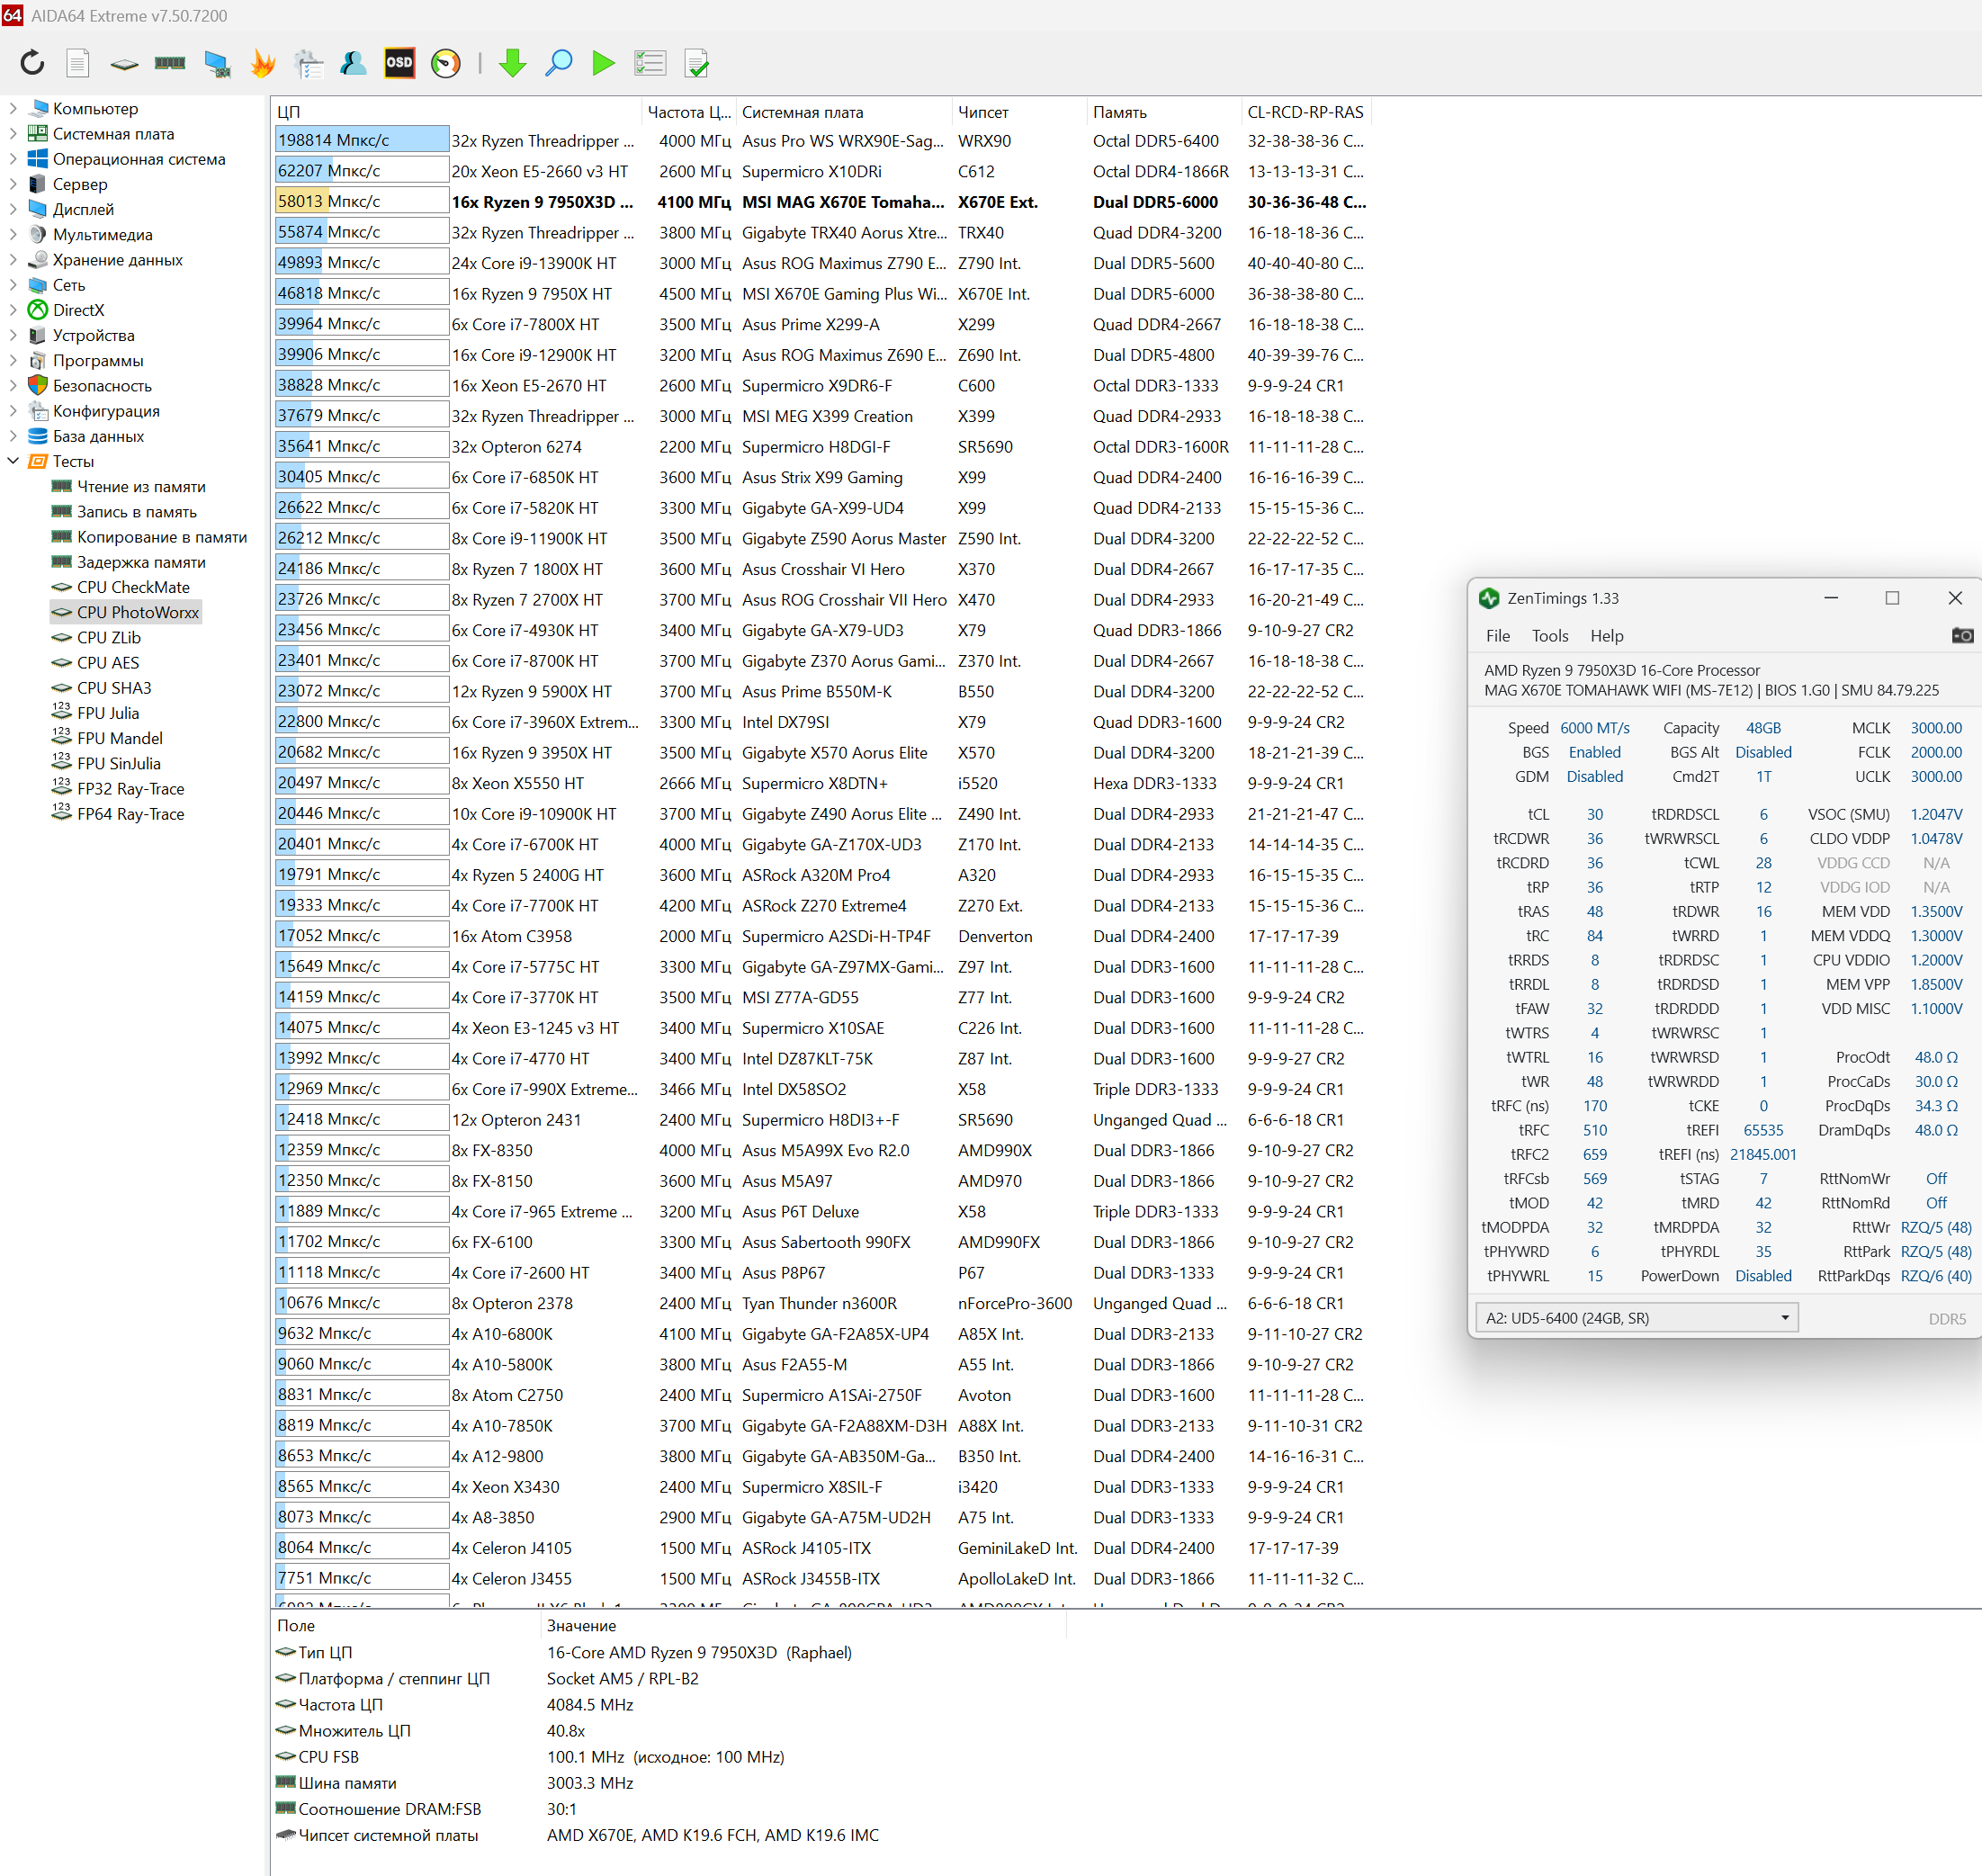Expand the Компьютер tree node
The width and height of the screenshot is (1982, 1876).
(x=13, y=108)
